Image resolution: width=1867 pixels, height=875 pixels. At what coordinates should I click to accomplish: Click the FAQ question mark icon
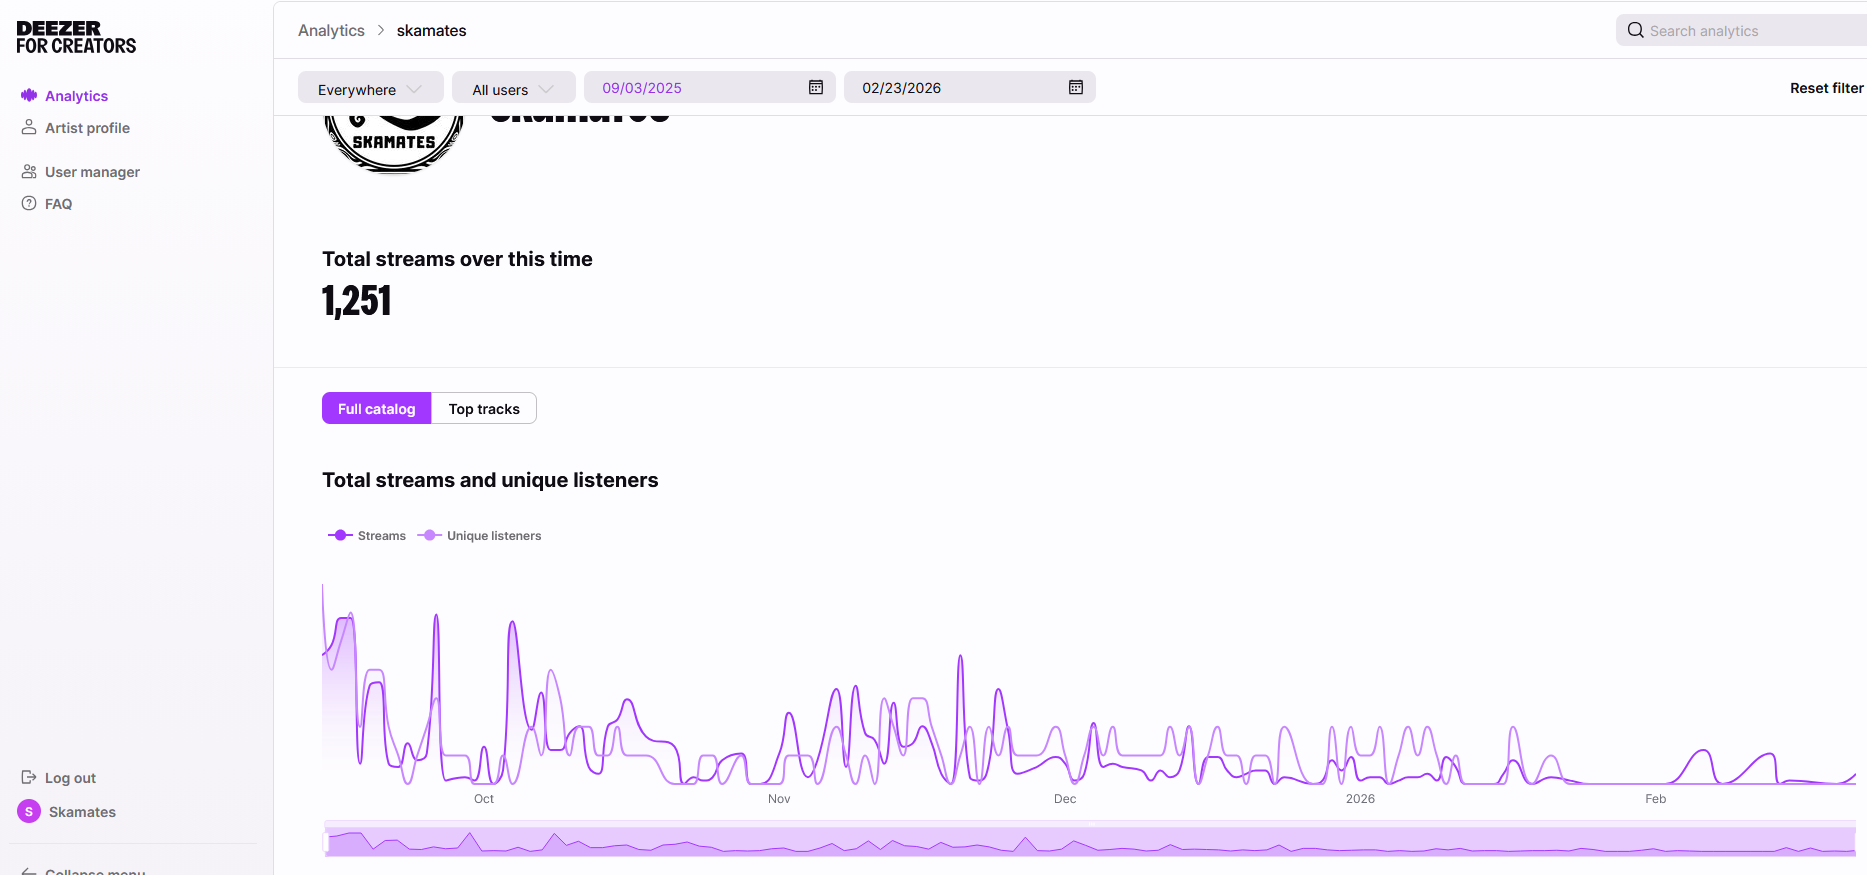pos(29,203)
